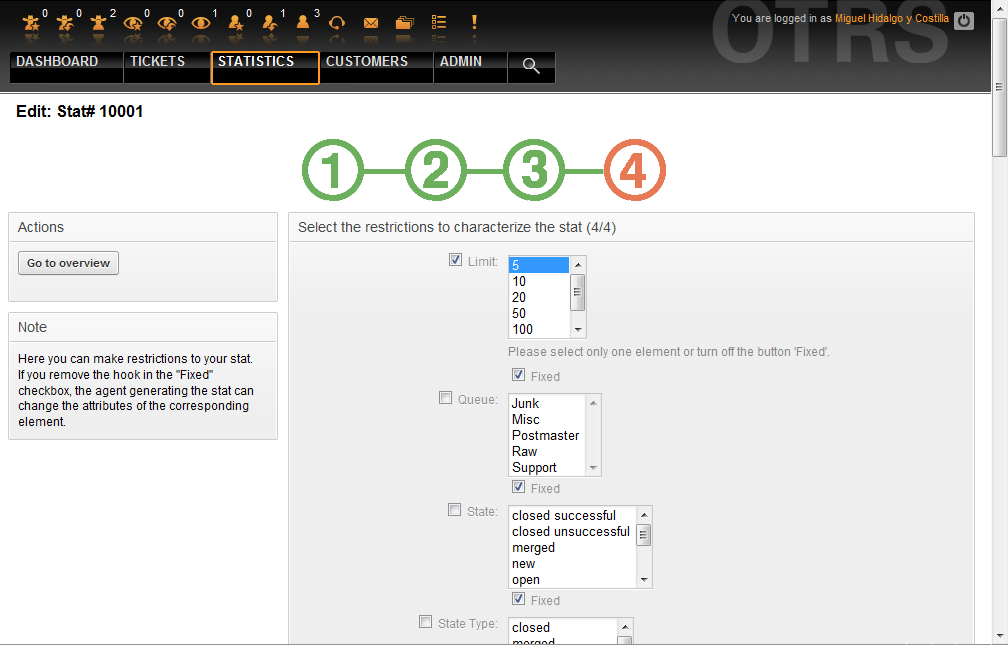Open the Admin menu
The image size is (1008, 645).
461,62
